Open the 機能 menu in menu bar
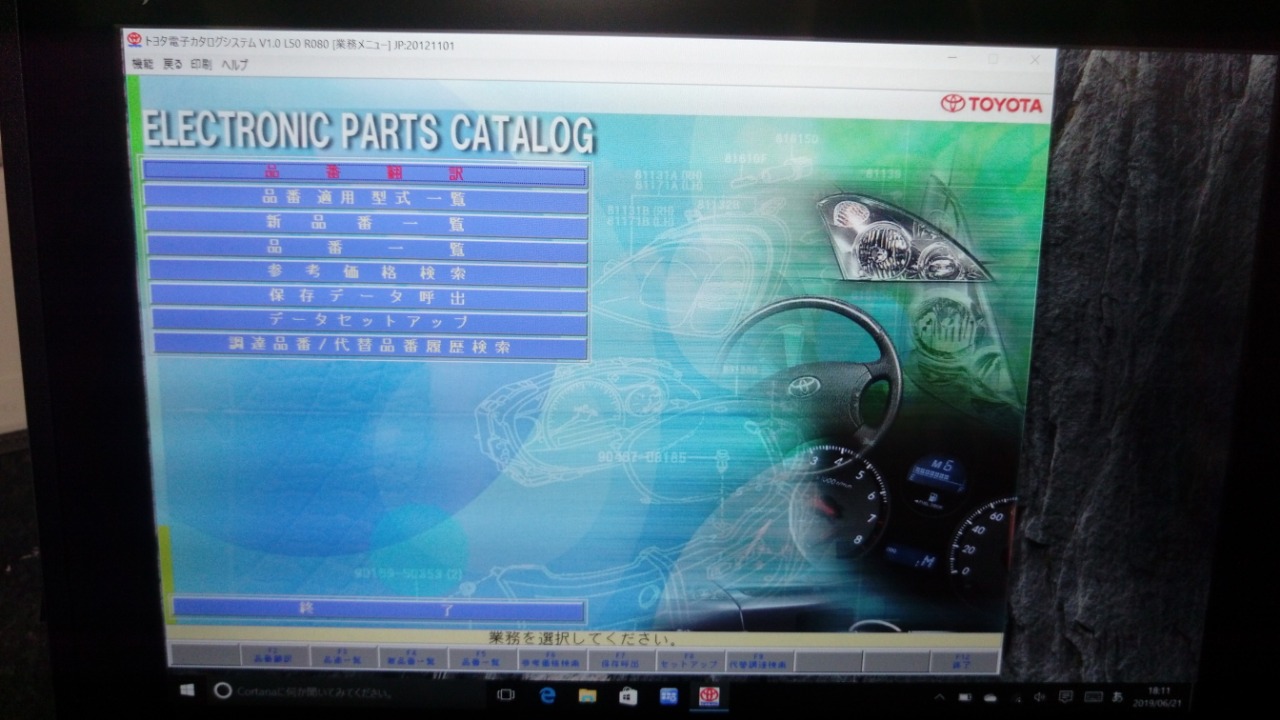 (x=143, y=64)
